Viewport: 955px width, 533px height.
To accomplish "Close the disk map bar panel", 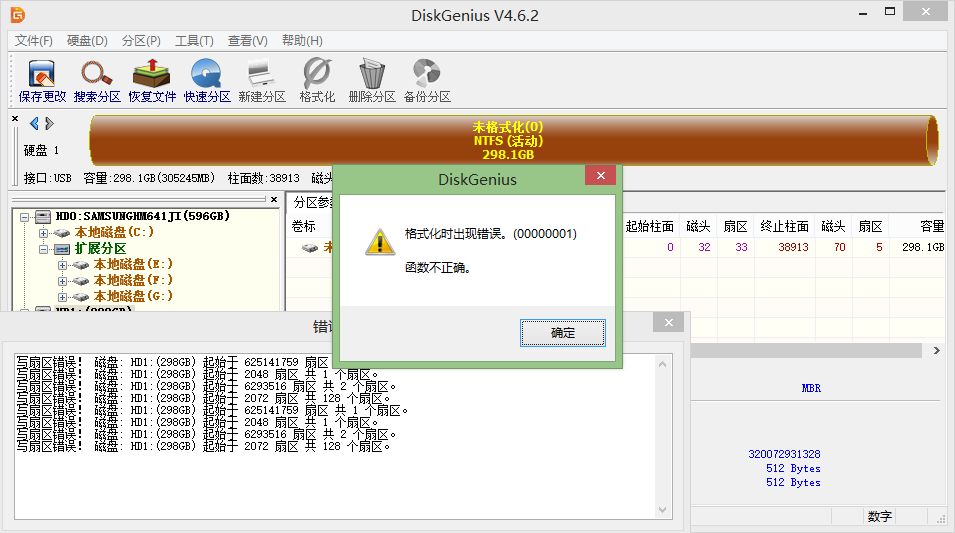I will coord(15,119).
